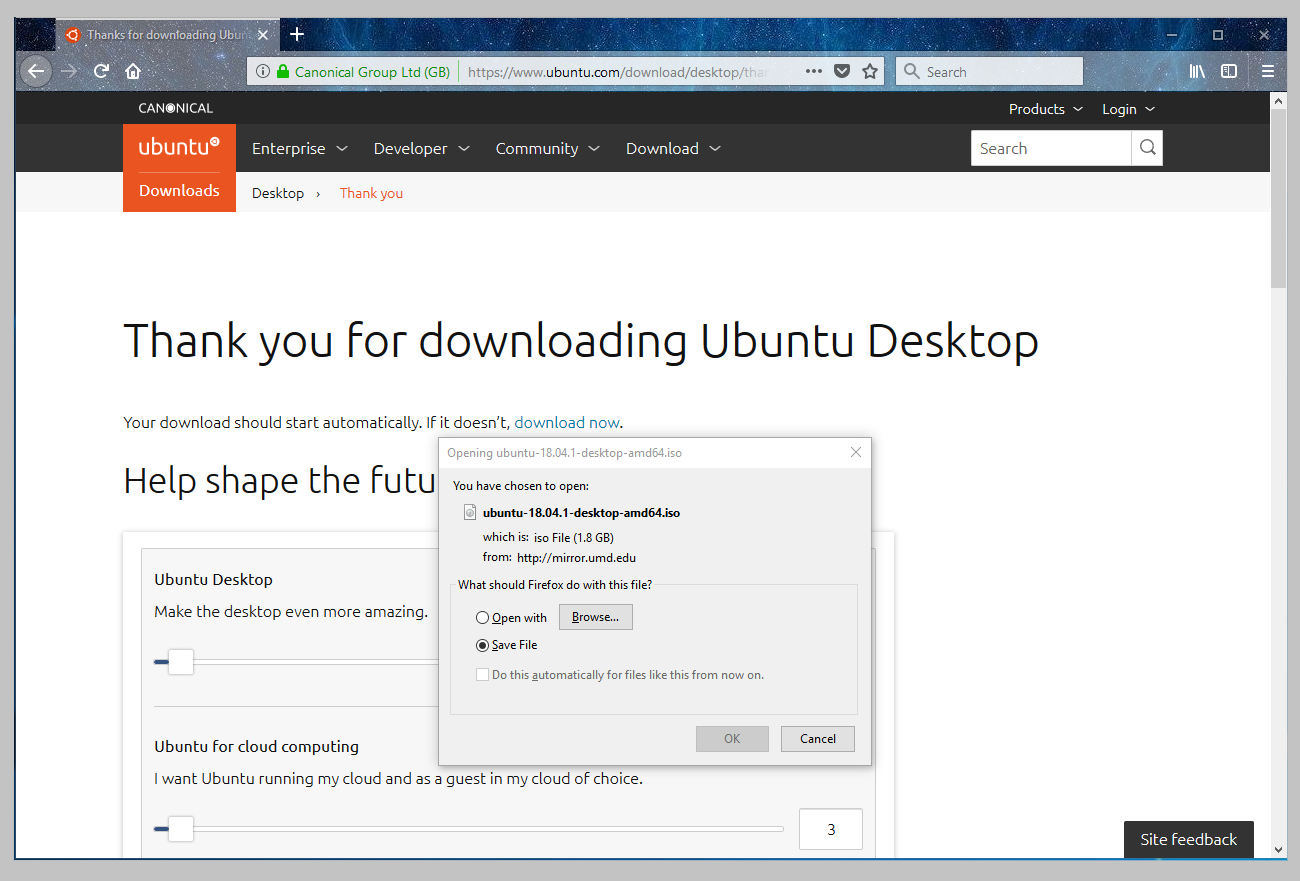Click the Downloads section tab
The height and width of the screenshot is (881, 1300).
tap(179, 191)
